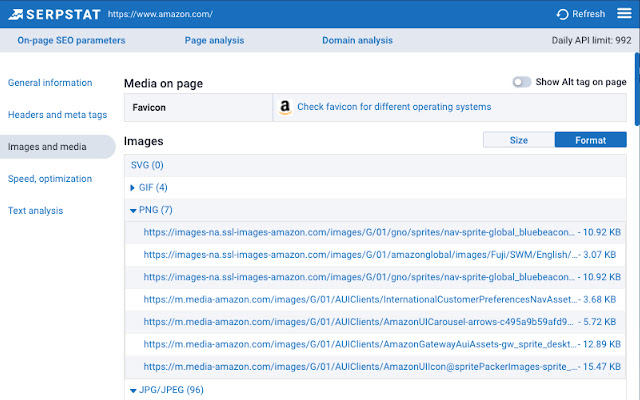Open Headers and meta tags section
640x400 pixels.
click(x=57, y=115)
